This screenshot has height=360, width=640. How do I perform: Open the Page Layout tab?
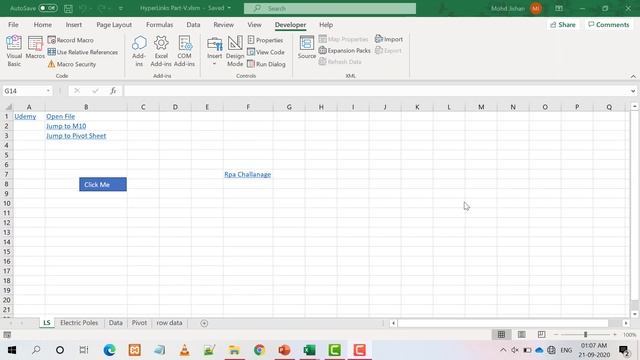tap(114, 25)
